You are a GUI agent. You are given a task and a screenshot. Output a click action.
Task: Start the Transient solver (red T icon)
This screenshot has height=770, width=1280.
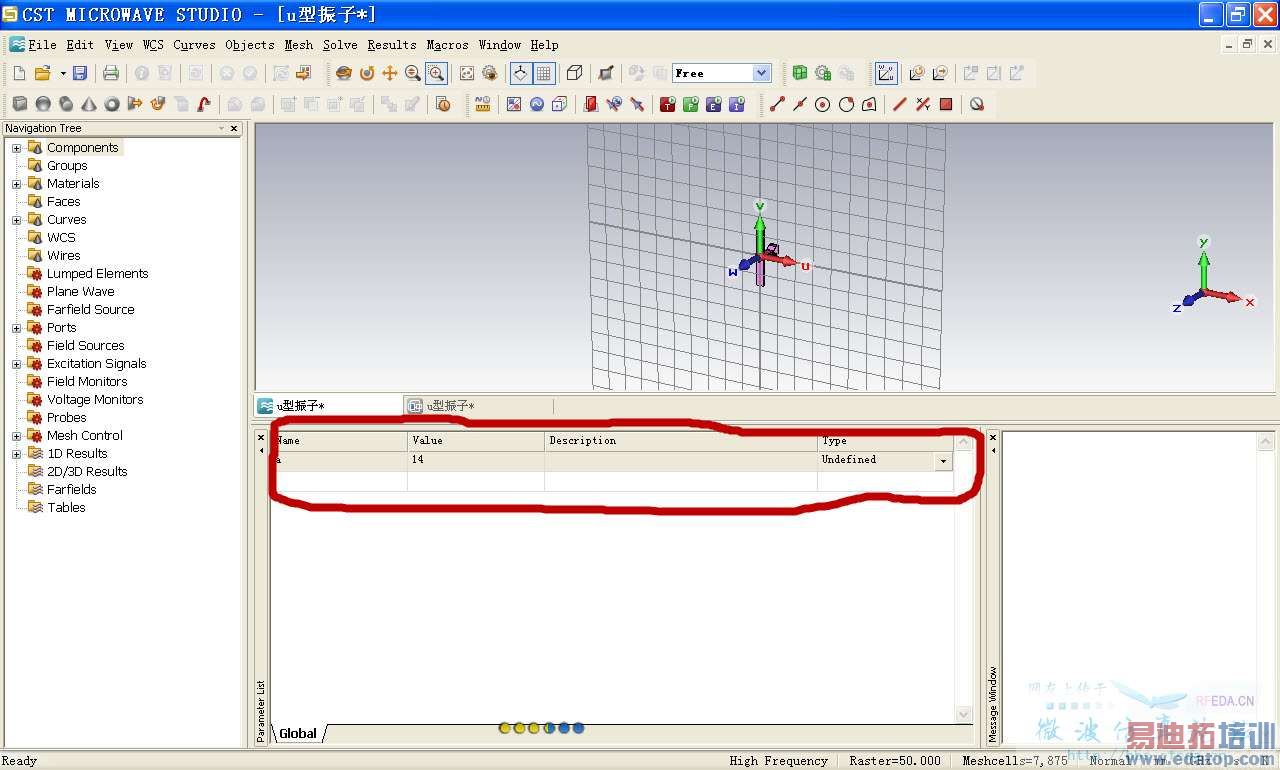coord(667,104)
